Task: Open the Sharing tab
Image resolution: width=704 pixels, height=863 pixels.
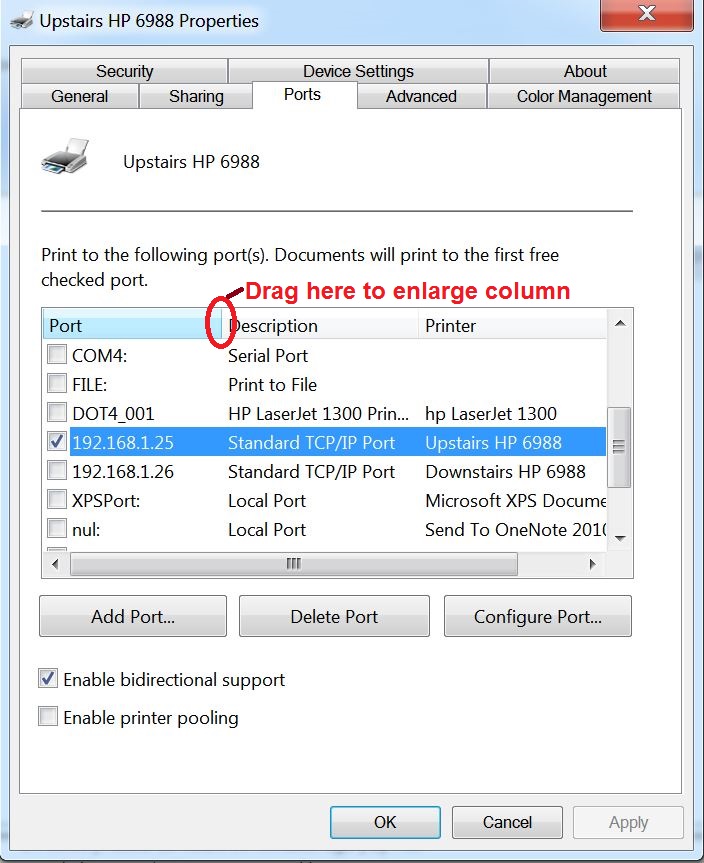Action: [x=196, y=96]
